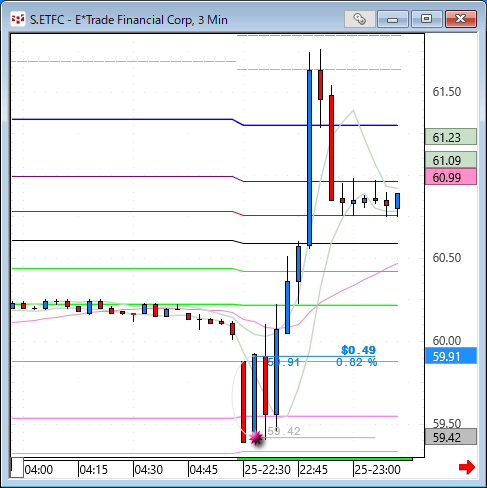Click the 60.50 price axis value
The image size is (487, 488).
447,258
